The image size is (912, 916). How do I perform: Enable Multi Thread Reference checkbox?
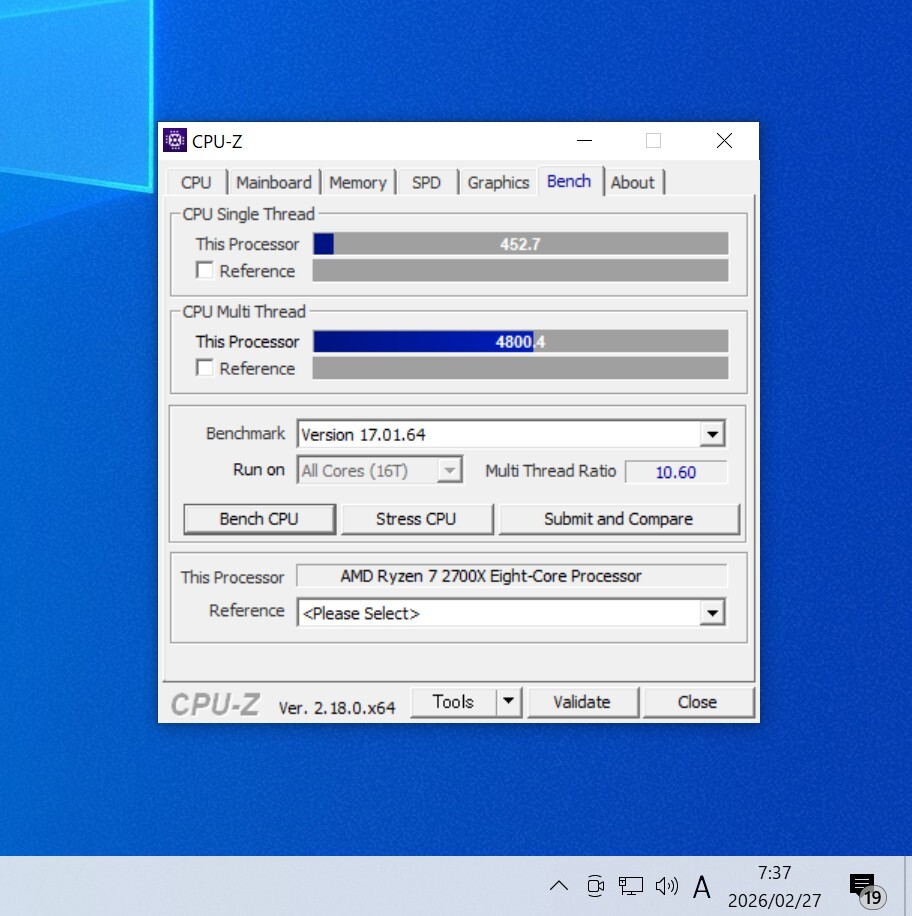(204, 368)
